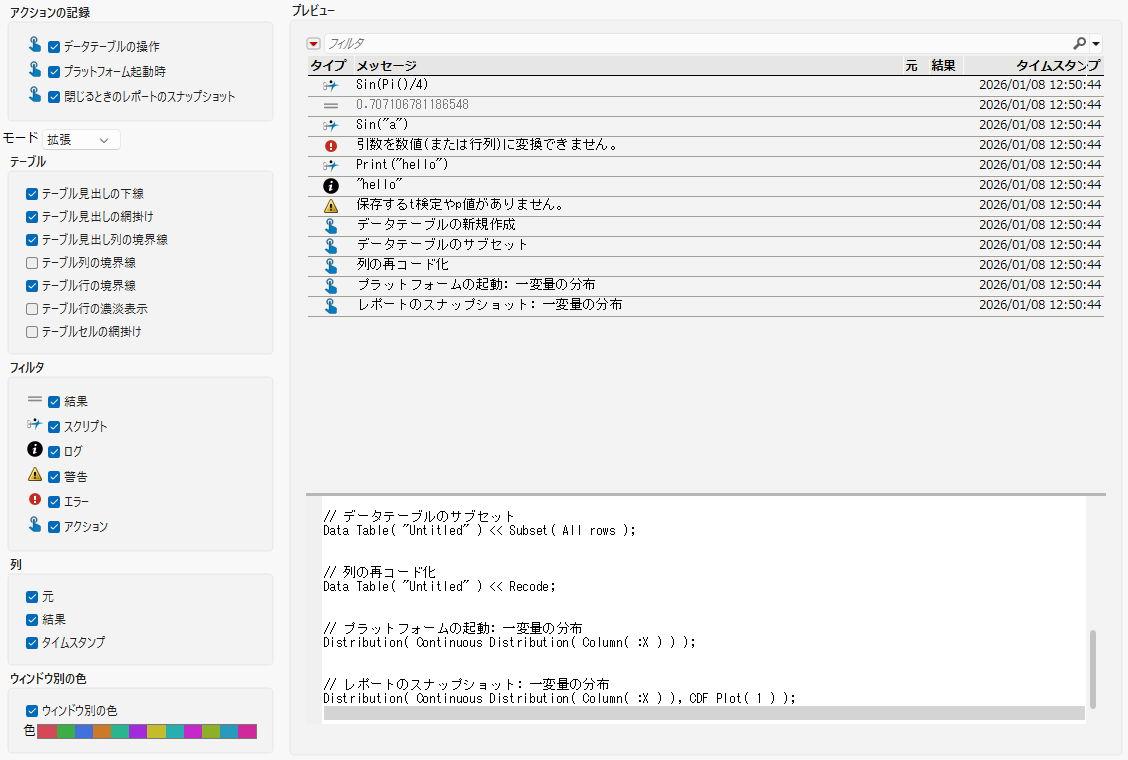Pick the blue window color swatch
Screen dimensions: 1128x760
click(x=83, y=731)
